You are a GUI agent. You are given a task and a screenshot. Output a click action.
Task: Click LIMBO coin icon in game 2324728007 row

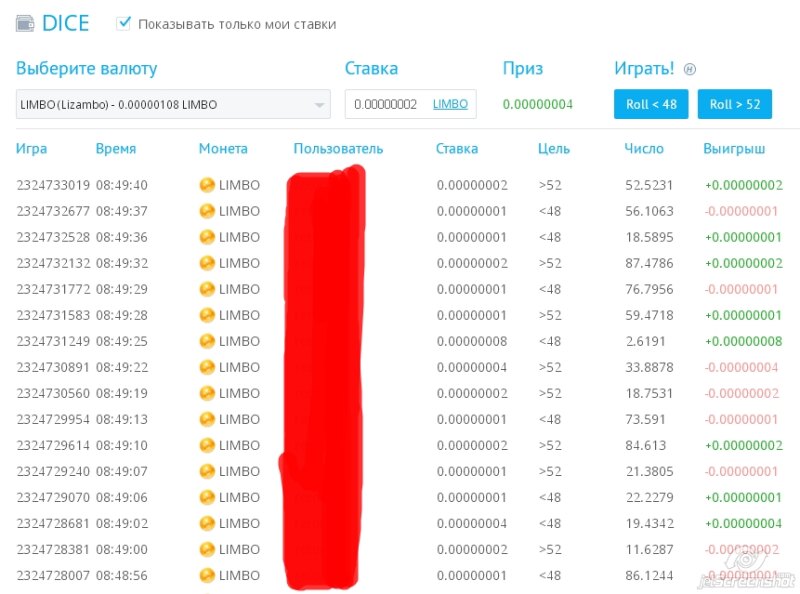pyautogui.click(x=207, y=575)
